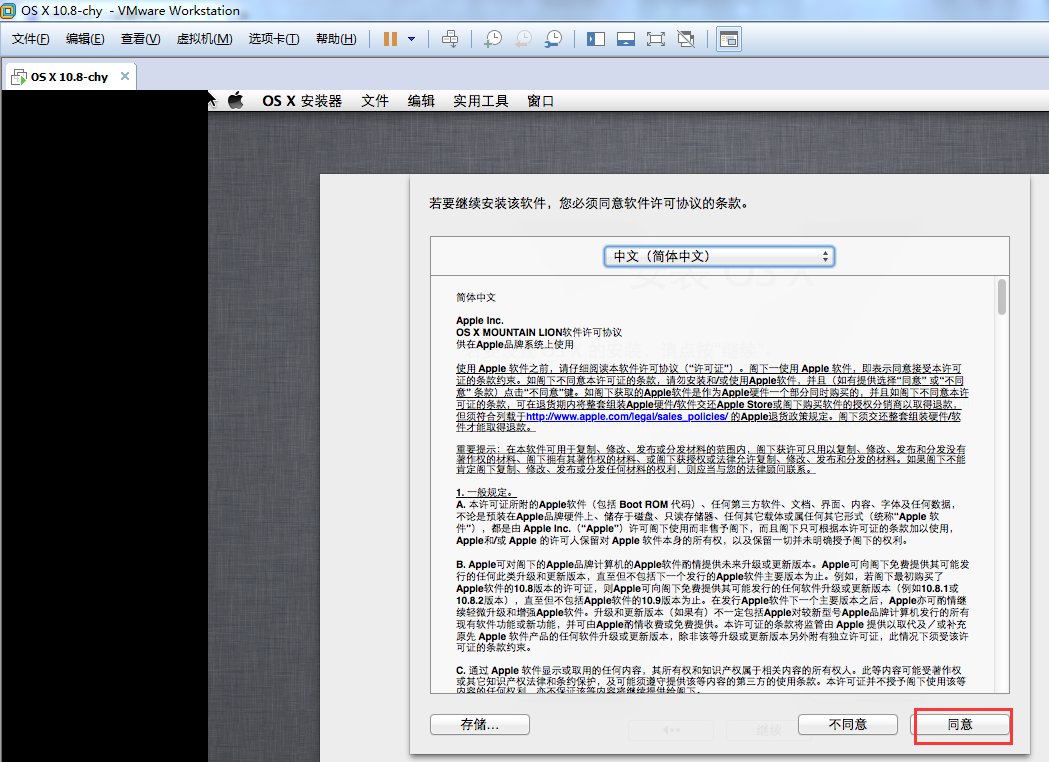Click the 同意 (Agree) button
The height and width of the screenshot is (762, 1049).
[x=960, y=724]
